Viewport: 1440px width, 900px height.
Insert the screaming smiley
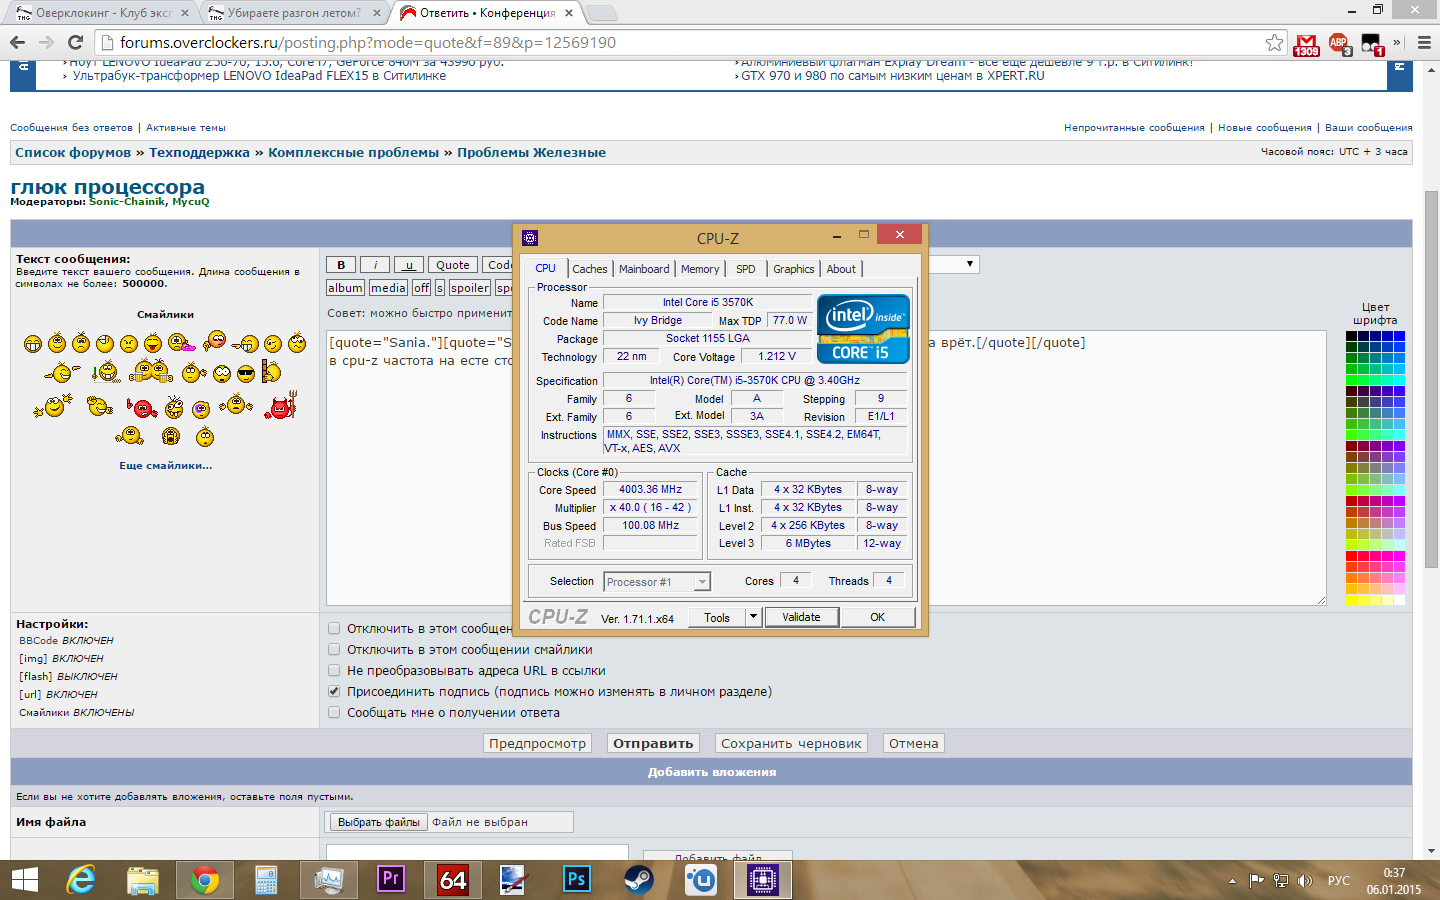(x=171, y=436)
